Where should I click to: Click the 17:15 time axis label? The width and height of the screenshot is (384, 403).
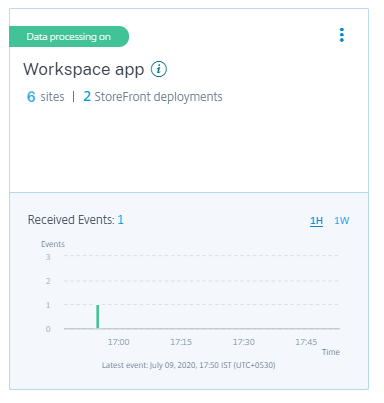click(x=181, y=342)
